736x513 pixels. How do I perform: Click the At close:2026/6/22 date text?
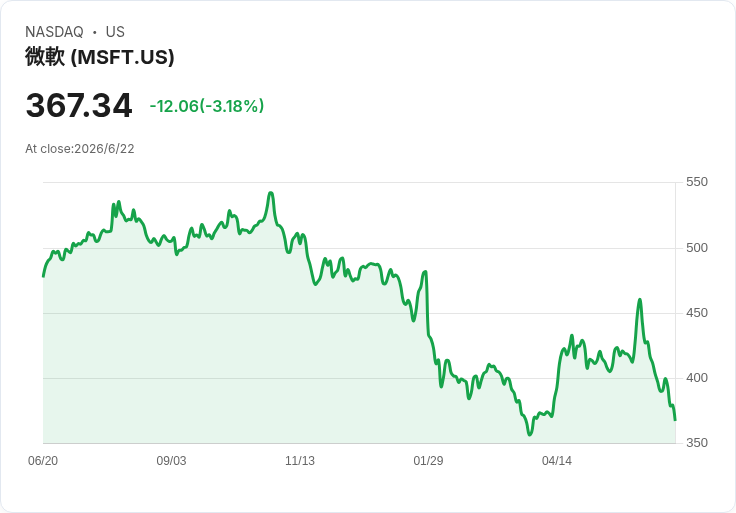[x=80, y=149]
